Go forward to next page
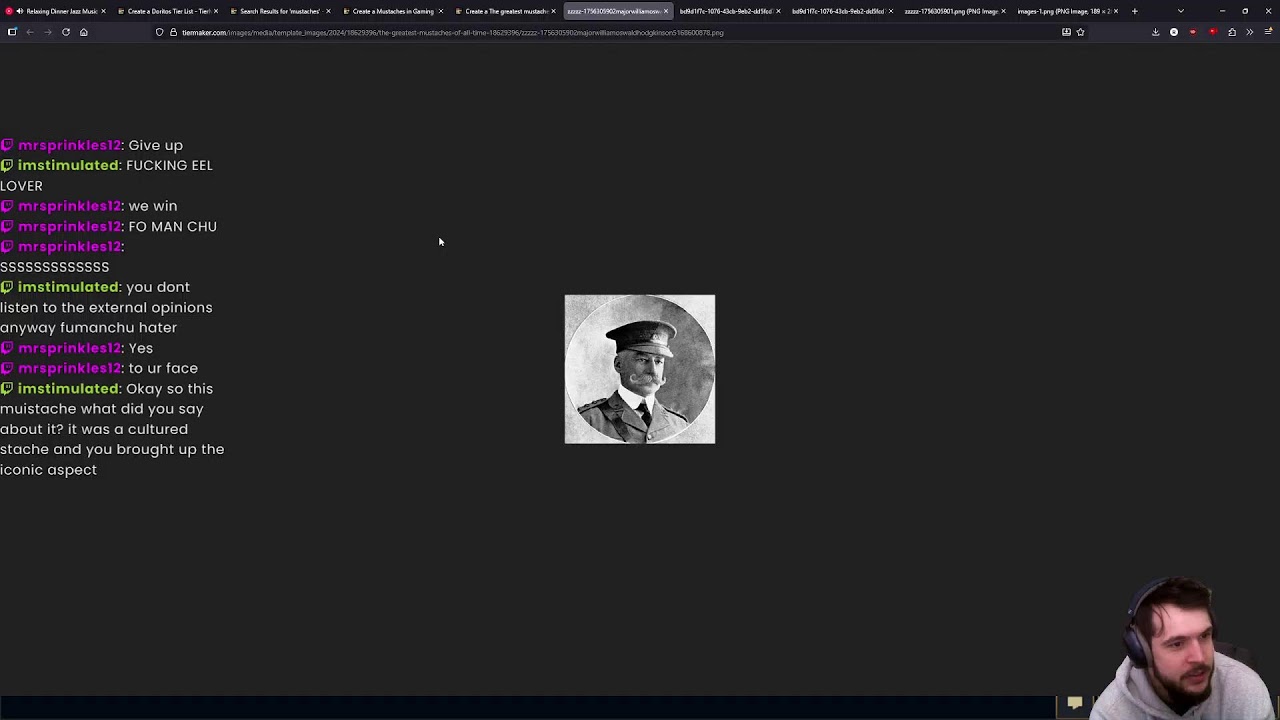The image size is (1280, 720). click(x=47, y=32)
